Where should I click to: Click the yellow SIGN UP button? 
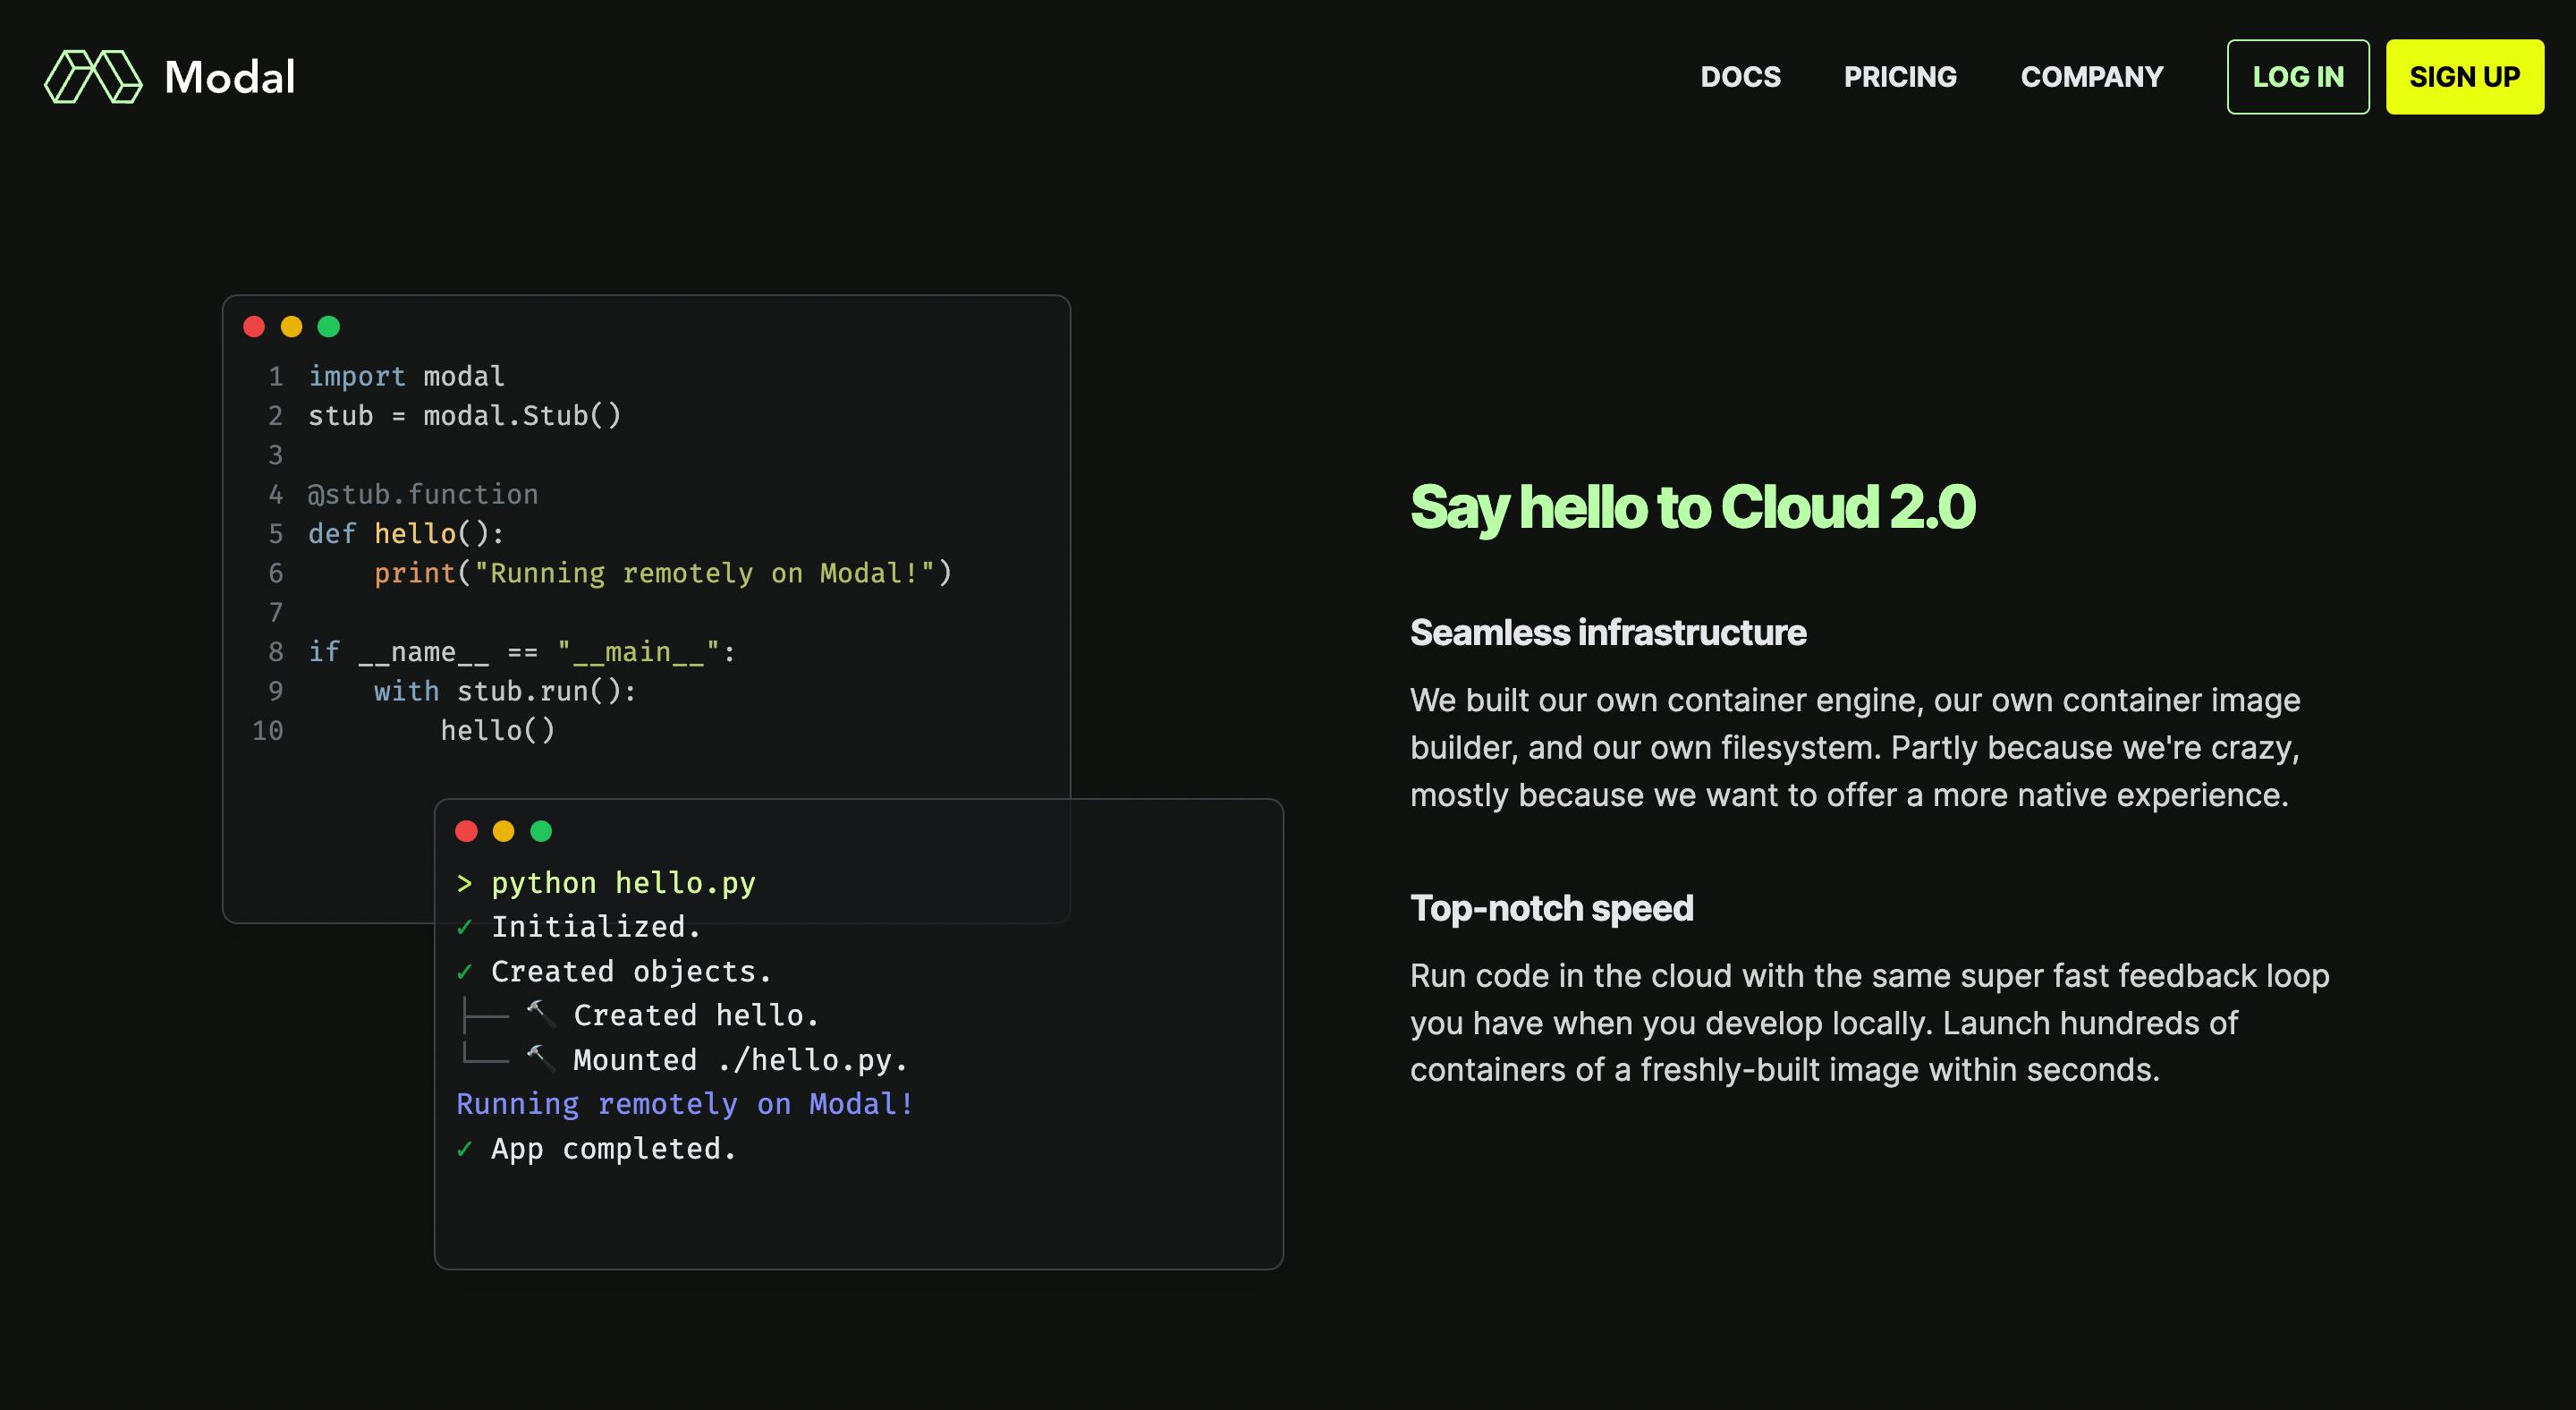tap(2465, 77)
